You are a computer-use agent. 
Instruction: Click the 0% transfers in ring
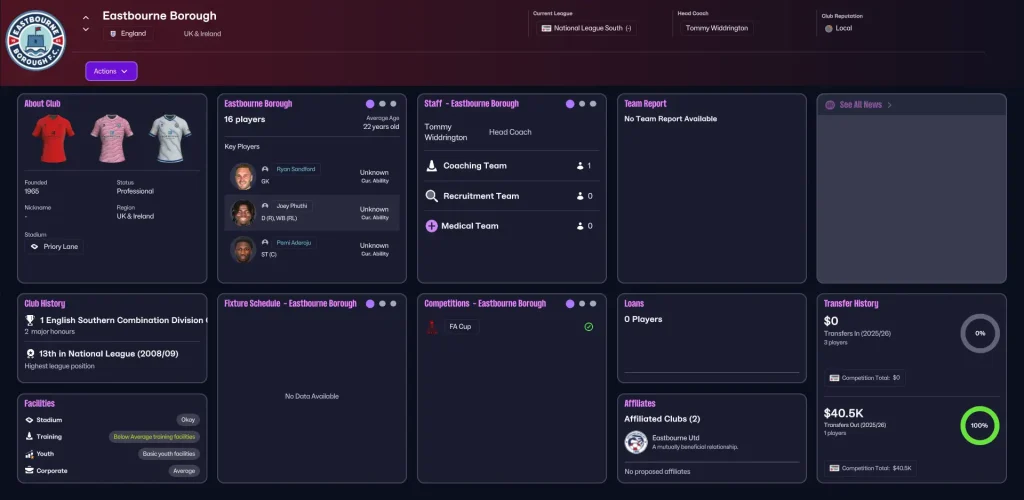tap(980, 333)
